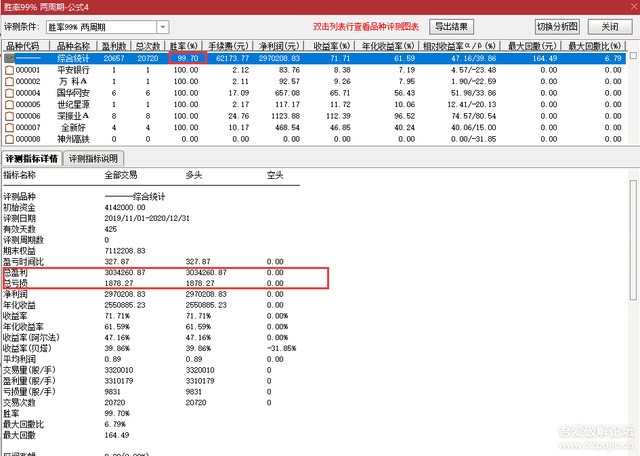Screen dimensions: 640x456
Task: Select the 平安银行 stock name
Action: point(73,70)
